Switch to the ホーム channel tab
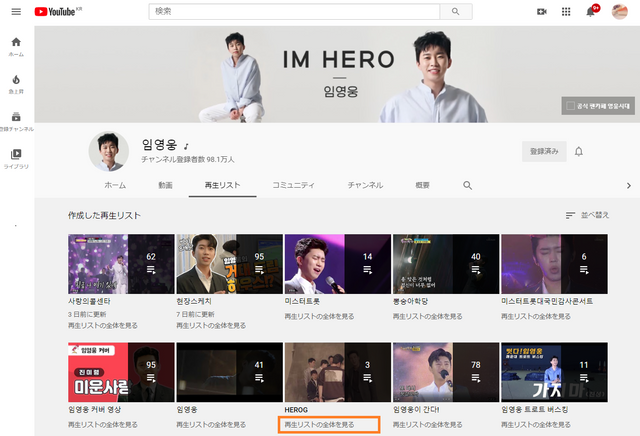The width and height of the screenshot is (640, 436). click(115, 185)
